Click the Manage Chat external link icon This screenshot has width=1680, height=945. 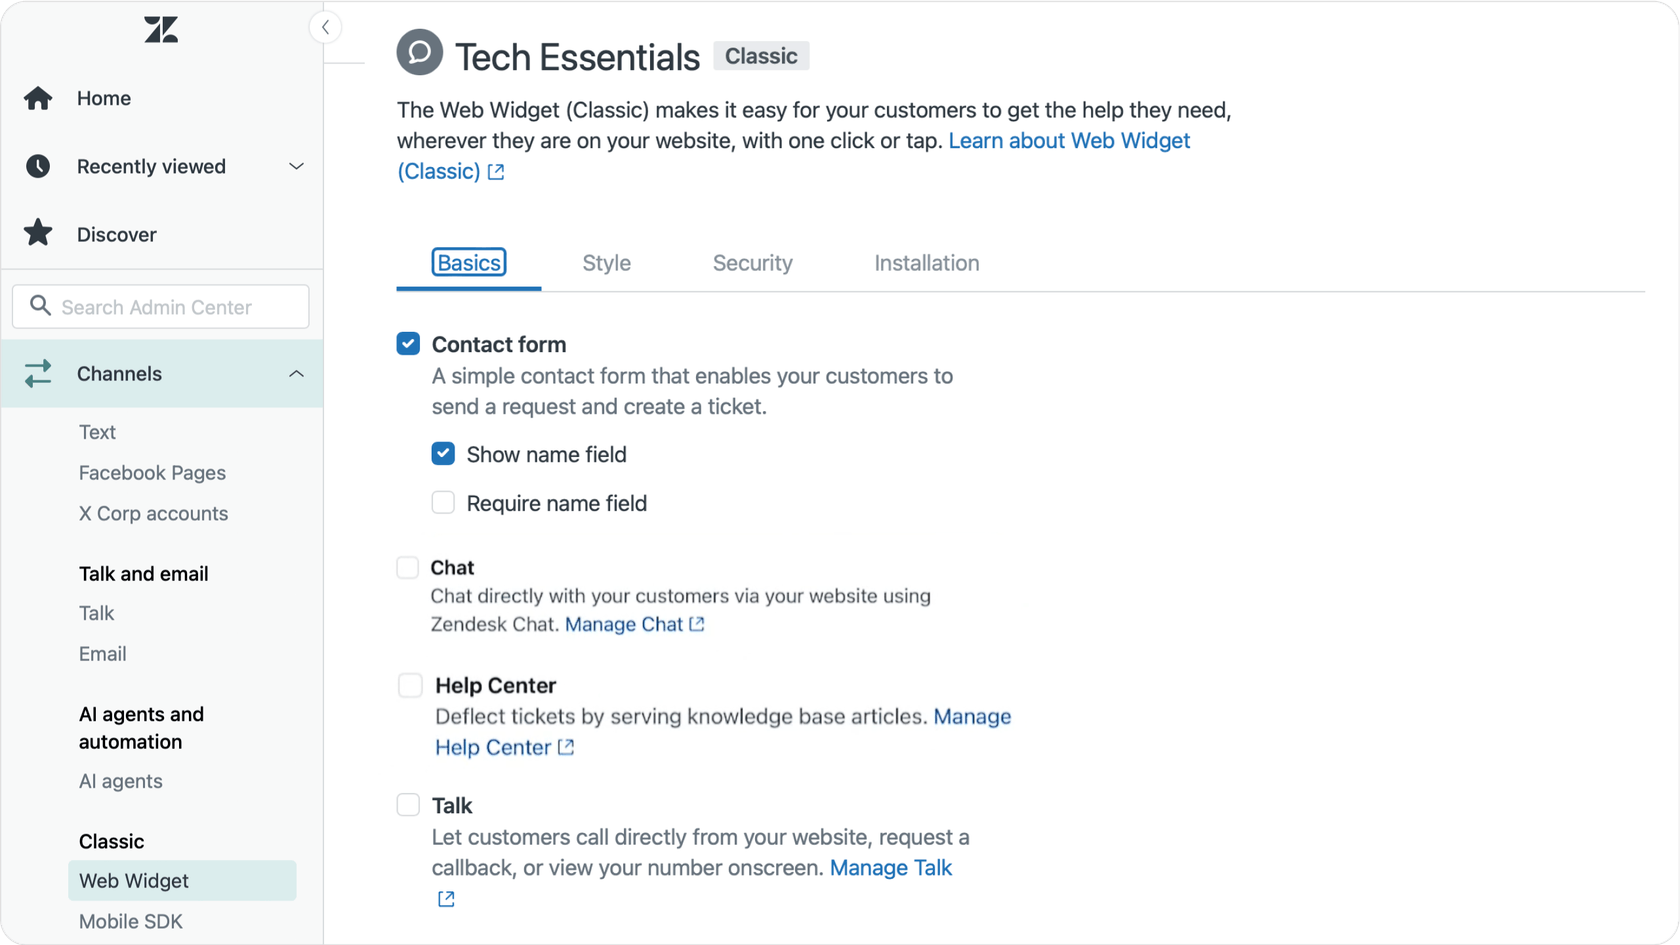[697, 624]
